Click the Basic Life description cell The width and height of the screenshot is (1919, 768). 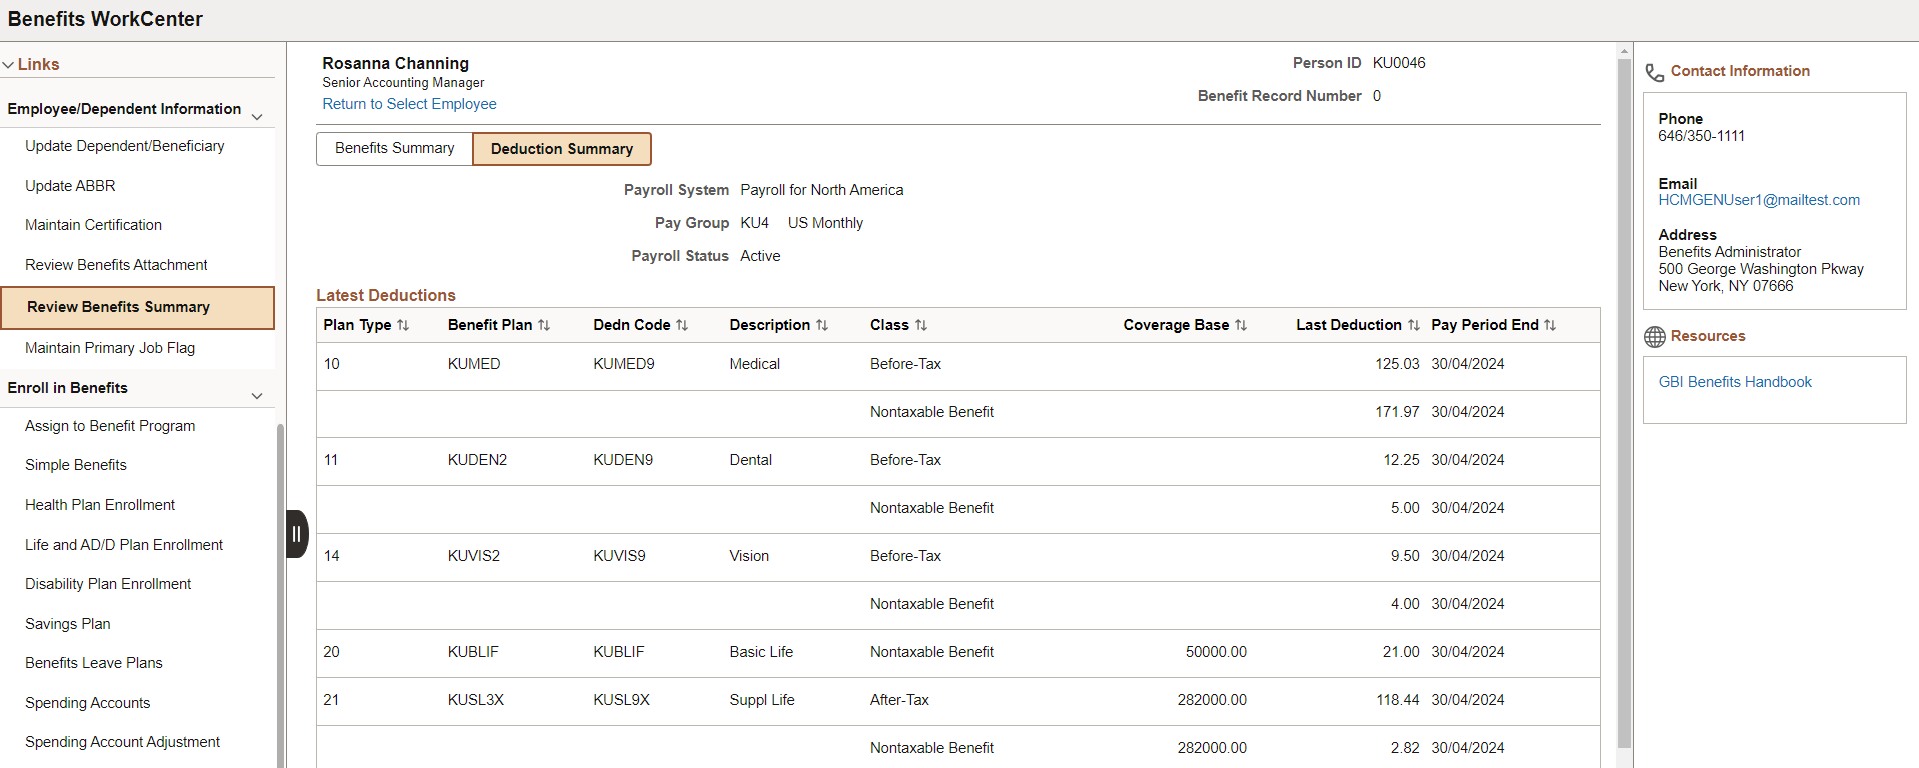pyautogui.click(x=761, y=652)
